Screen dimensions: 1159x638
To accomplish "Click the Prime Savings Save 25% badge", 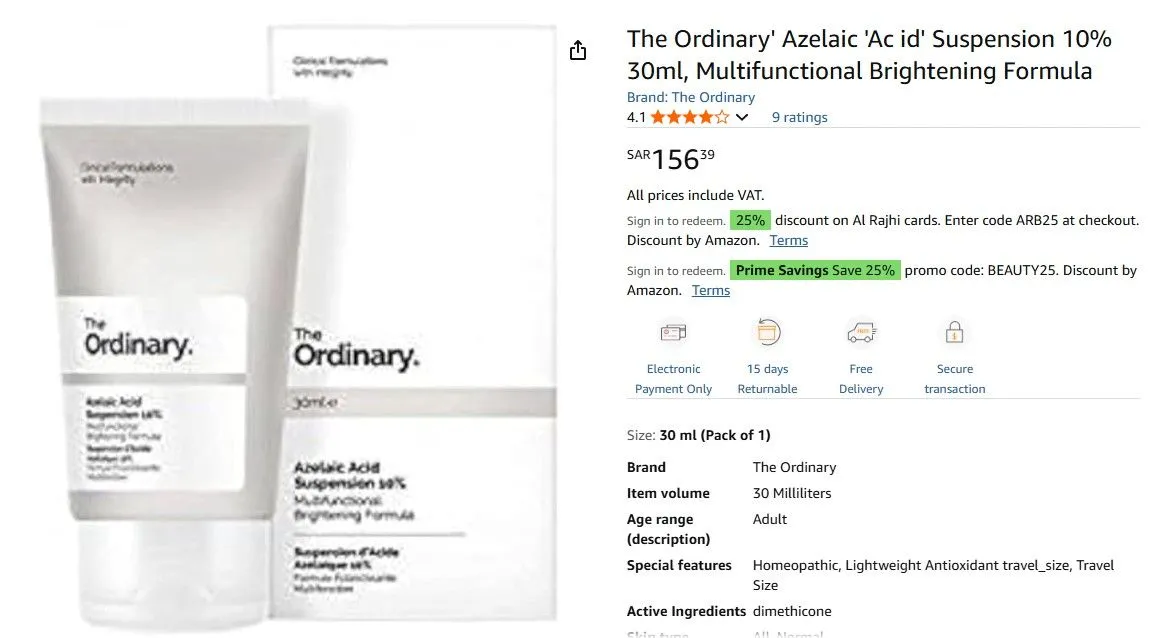I will (817, 270).
